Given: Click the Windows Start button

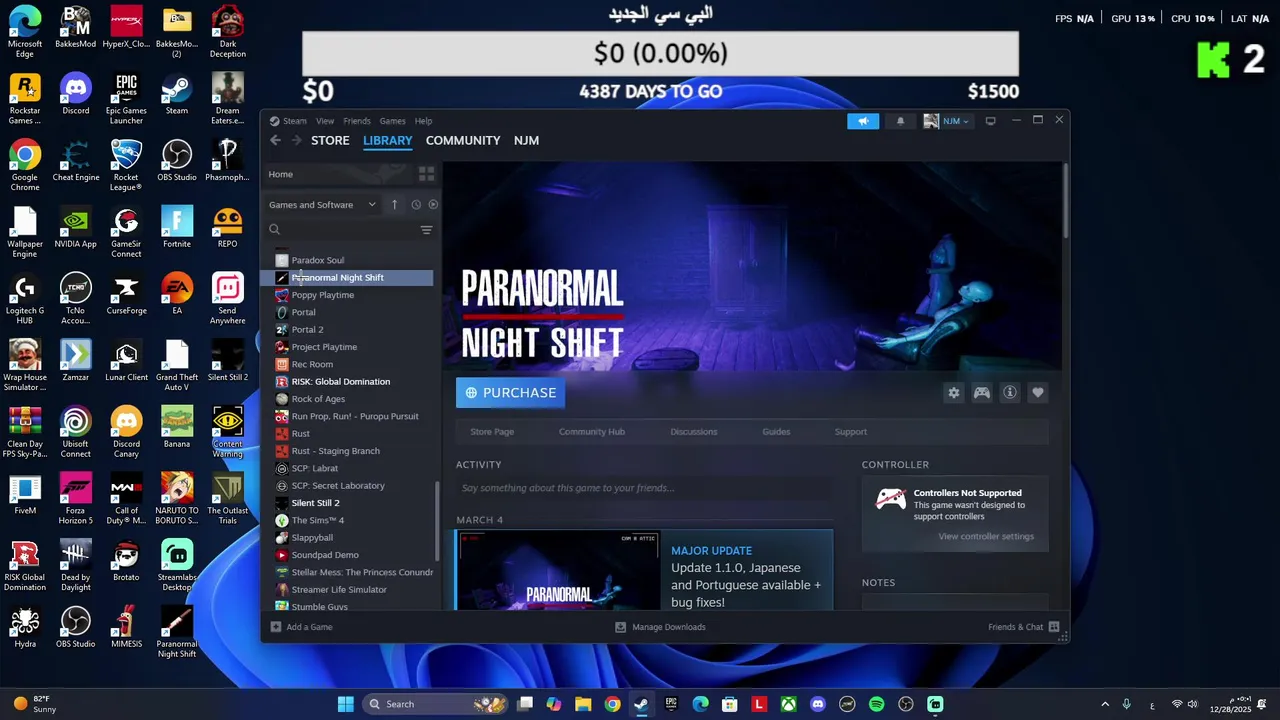Looking at the screenshot, I should [x=346, y=704].
